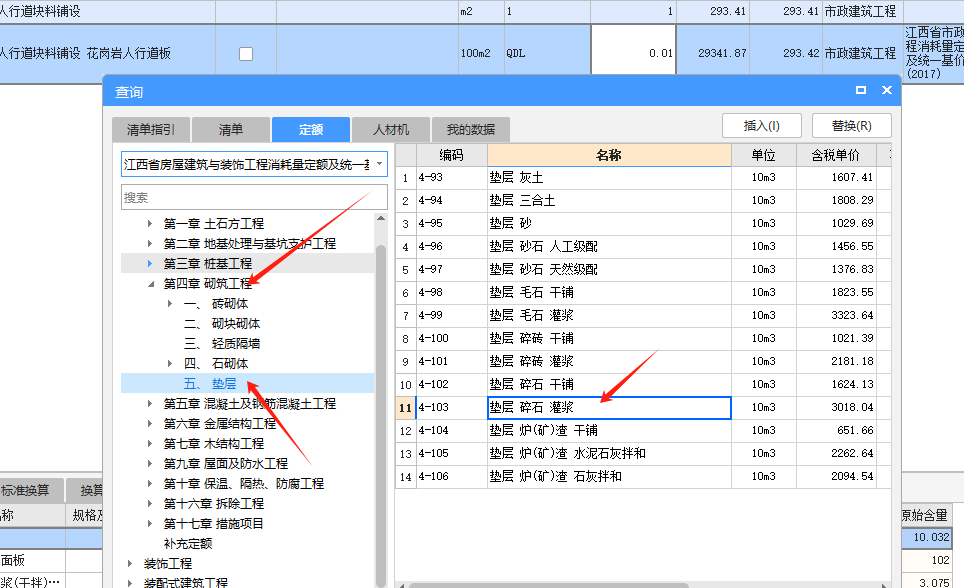Close the 查询 dialog

[887, 90]
